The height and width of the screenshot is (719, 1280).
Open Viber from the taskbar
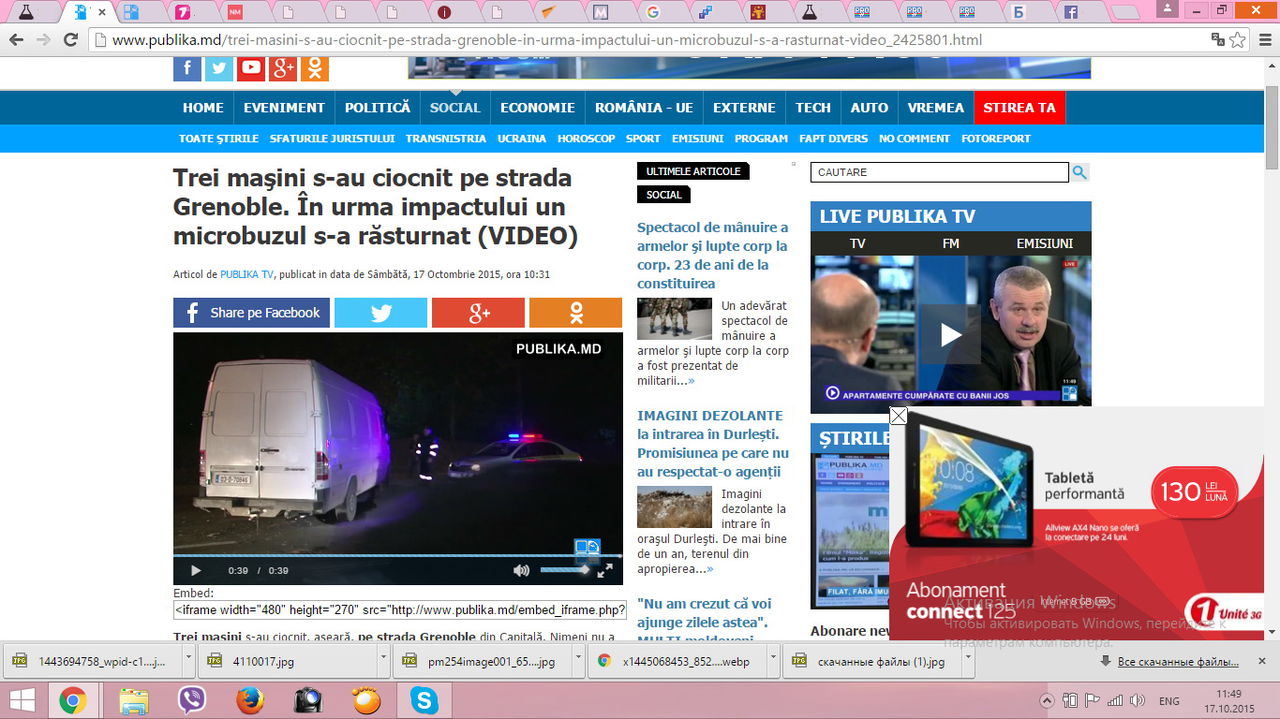click(191, 701)
